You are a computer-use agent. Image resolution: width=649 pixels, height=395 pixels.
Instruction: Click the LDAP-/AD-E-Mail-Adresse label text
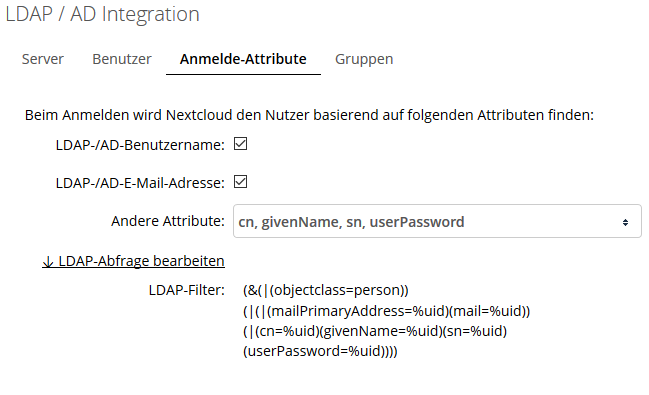pos(140,183)
